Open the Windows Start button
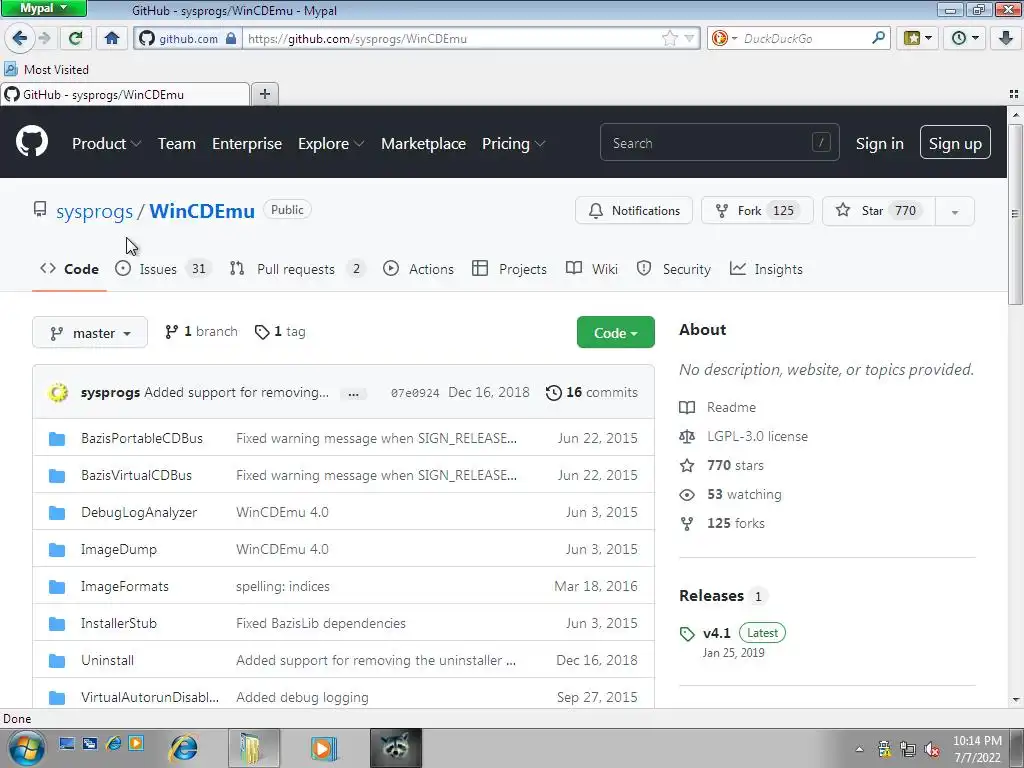 [25, 748]
